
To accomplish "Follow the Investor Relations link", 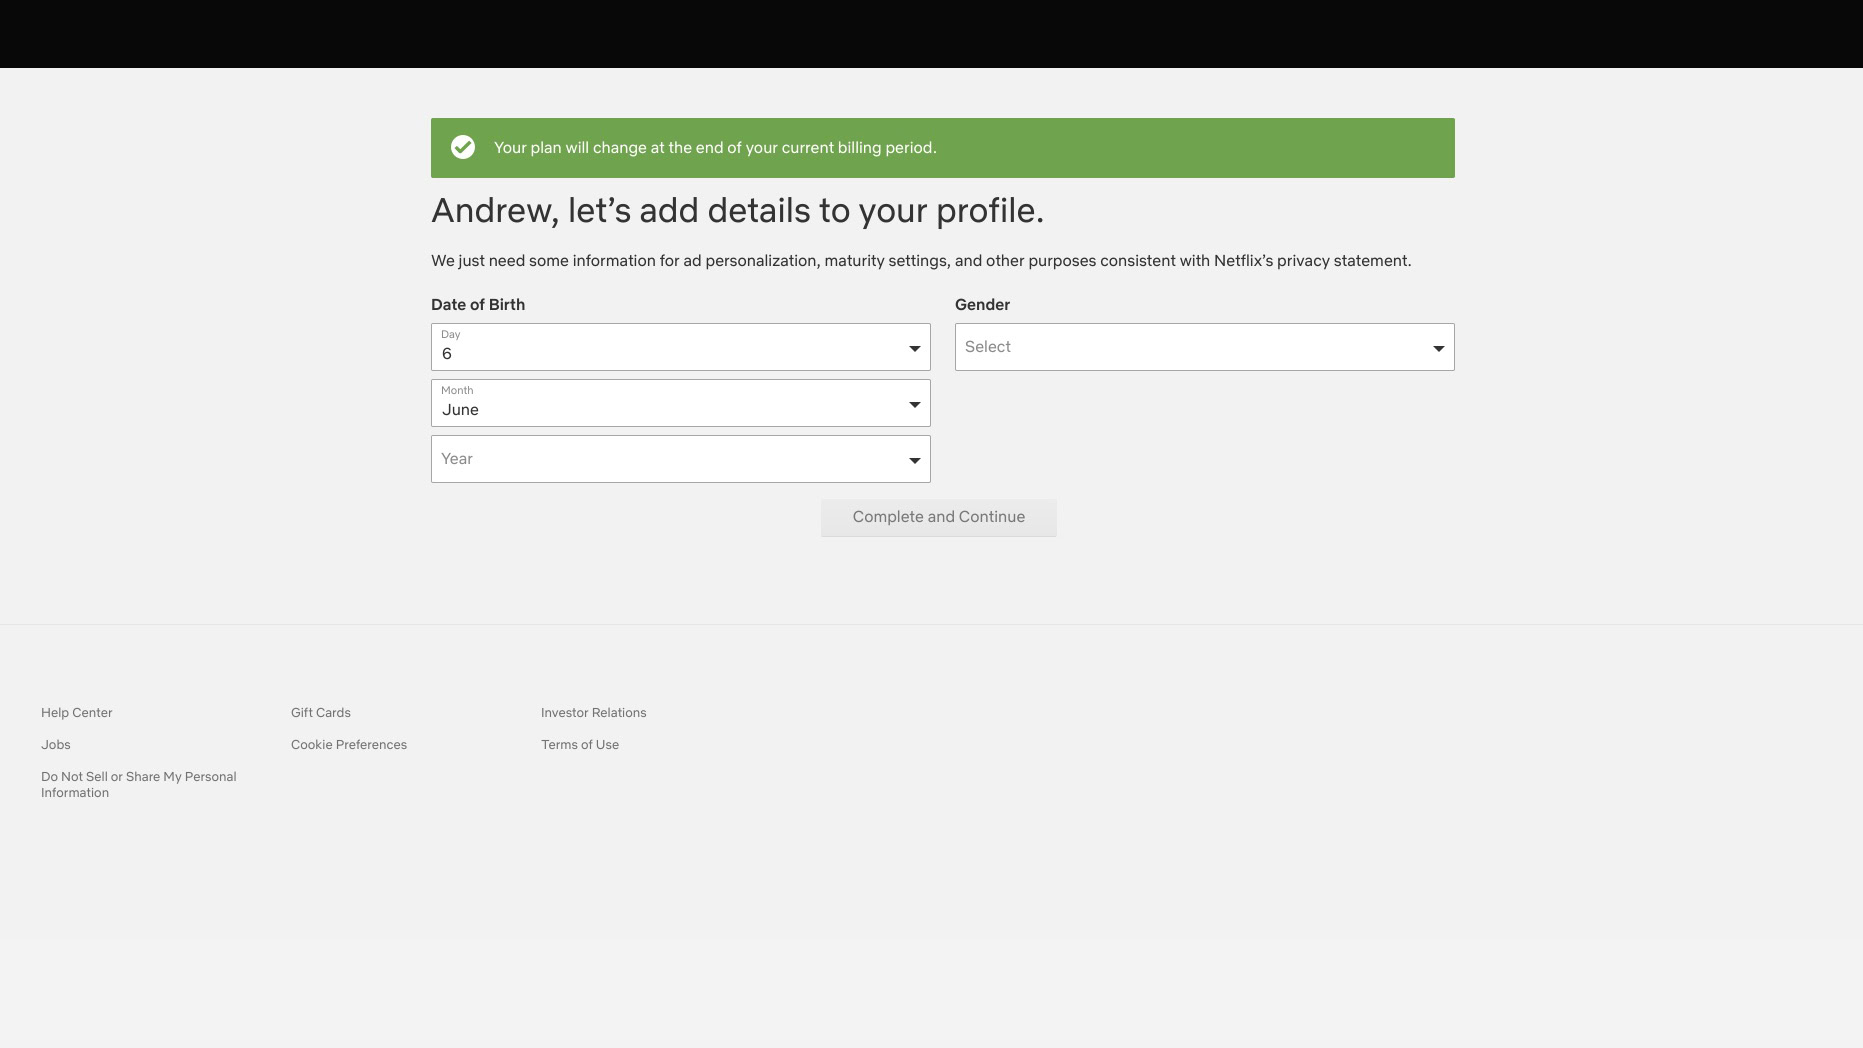I will tap(594, 713).
